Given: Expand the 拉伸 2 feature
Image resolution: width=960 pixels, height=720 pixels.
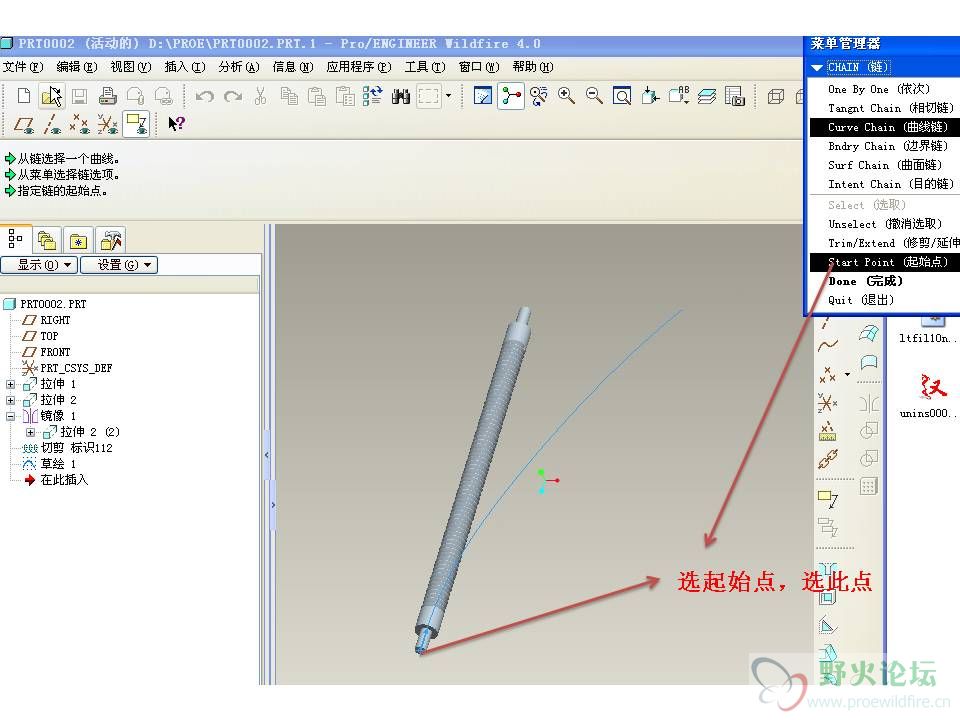Looking at the screenshot, I should coord(10,400).
